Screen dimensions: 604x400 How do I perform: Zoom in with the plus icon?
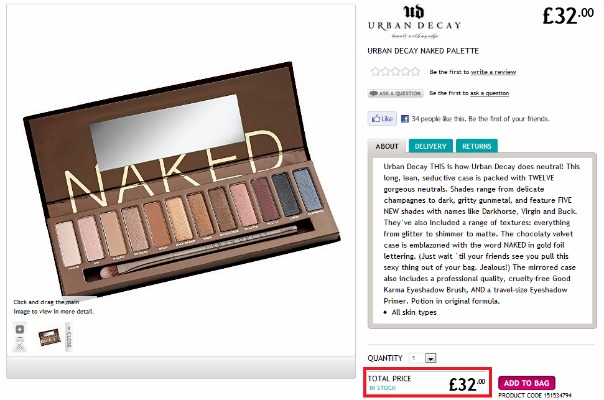coord(20,329)
